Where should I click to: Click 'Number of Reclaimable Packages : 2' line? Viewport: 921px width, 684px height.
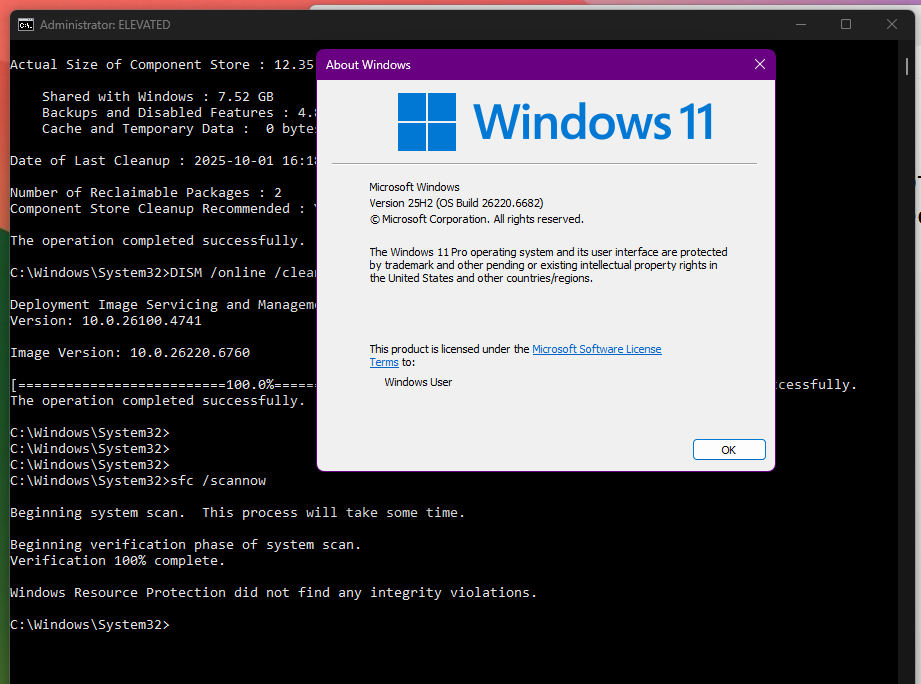click(146, 193)
